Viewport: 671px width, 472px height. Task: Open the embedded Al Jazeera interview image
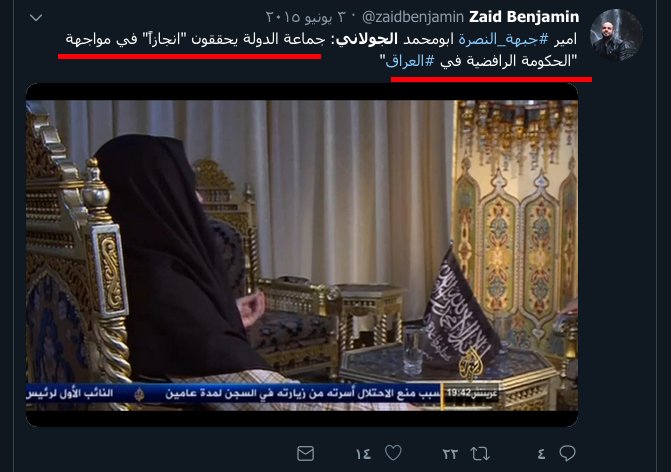tap(302, 255)
